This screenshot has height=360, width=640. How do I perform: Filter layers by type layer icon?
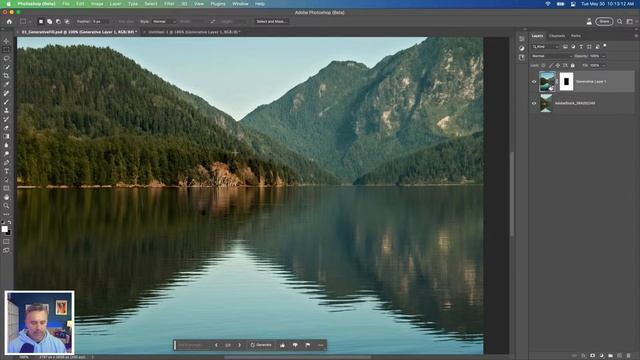[x=581, y=47]
